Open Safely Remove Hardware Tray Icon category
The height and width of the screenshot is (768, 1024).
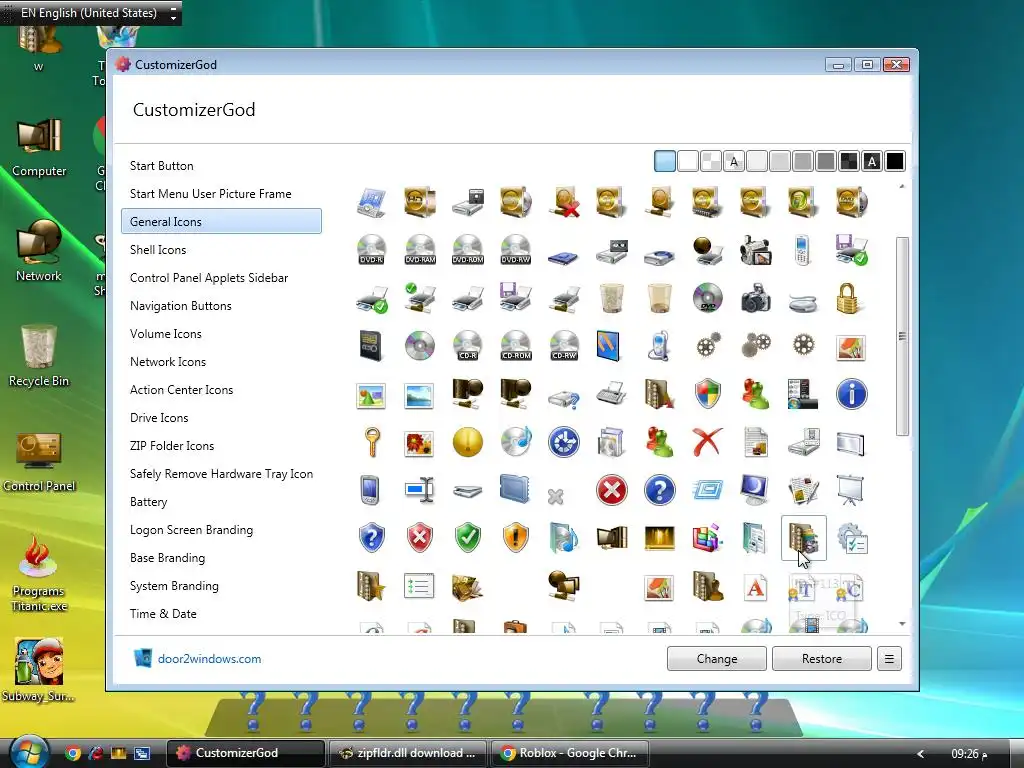click(221, 474)
